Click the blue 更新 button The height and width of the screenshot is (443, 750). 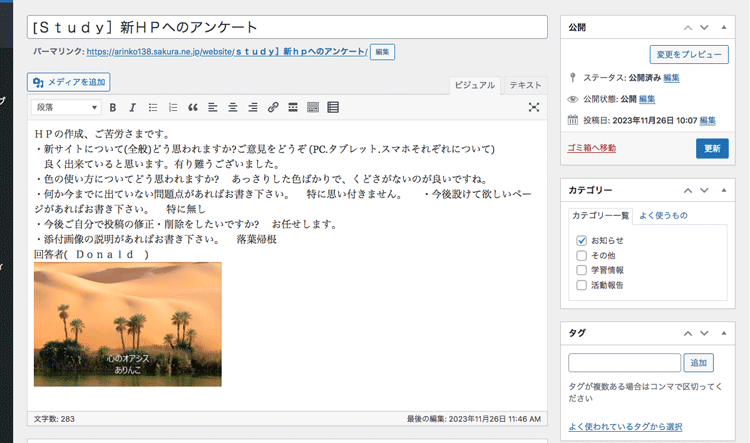[711, 148]
